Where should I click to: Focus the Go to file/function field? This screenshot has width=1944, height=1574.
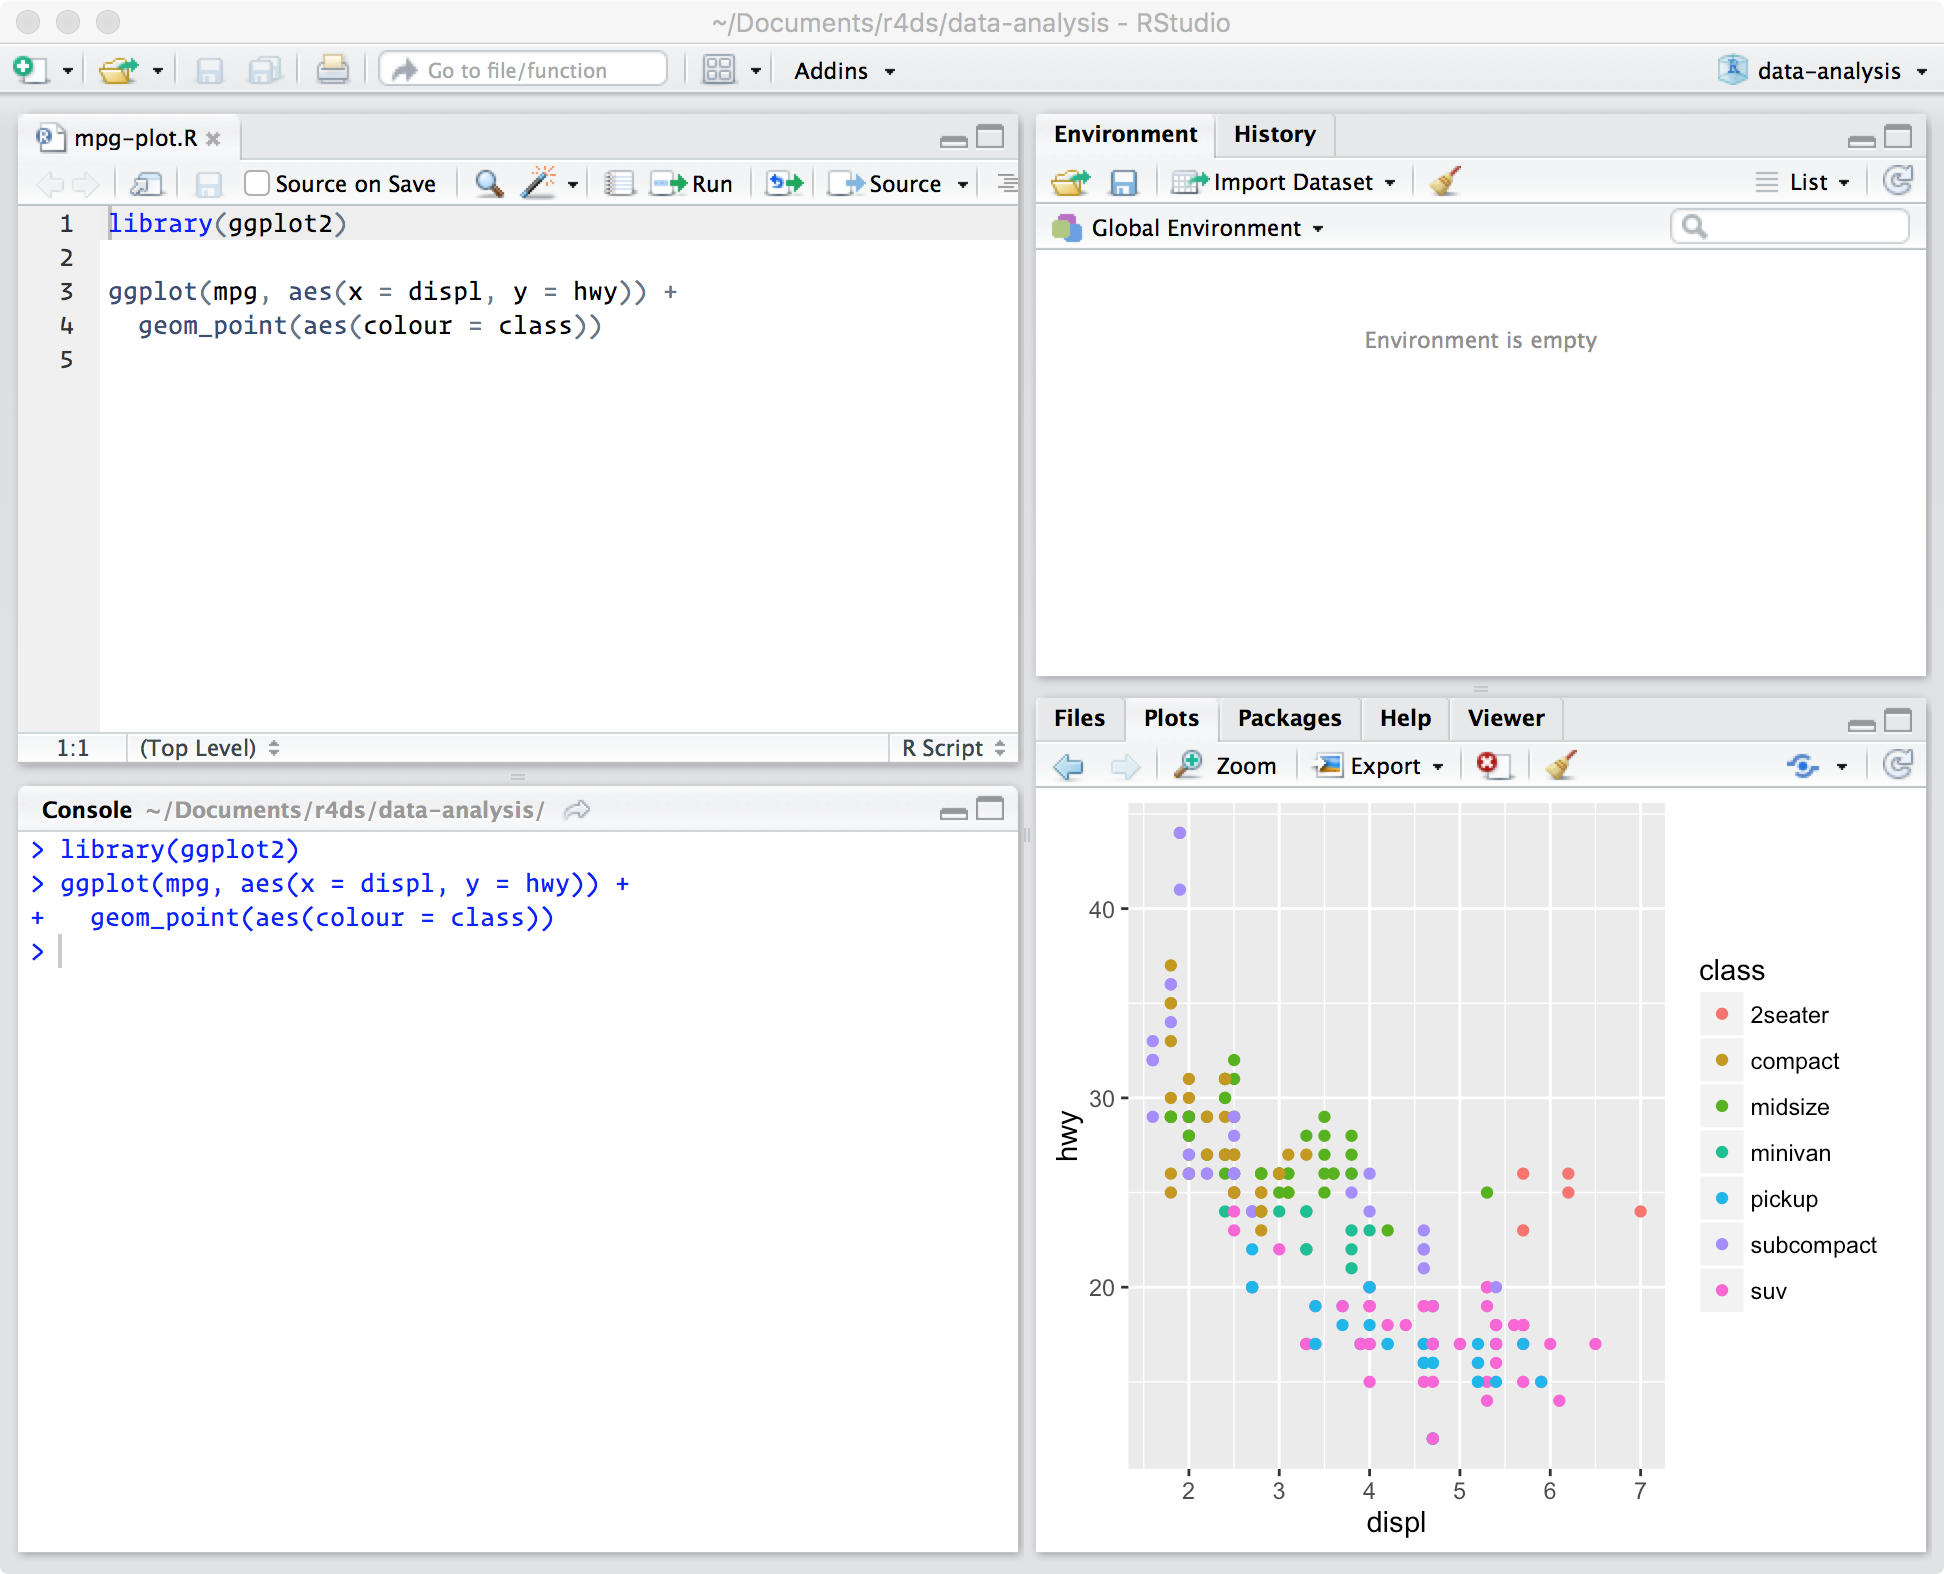coord(523,70)
